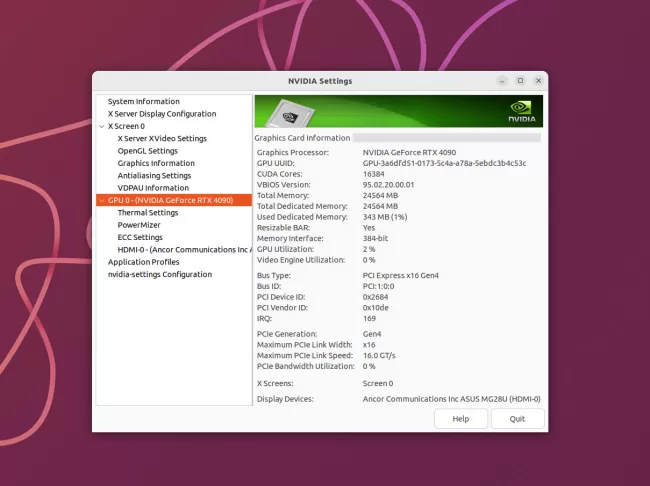Viewport: 650px width, 486px height.
Task: Click the Memory Interface 384-bit value
Action: [375, 238]
